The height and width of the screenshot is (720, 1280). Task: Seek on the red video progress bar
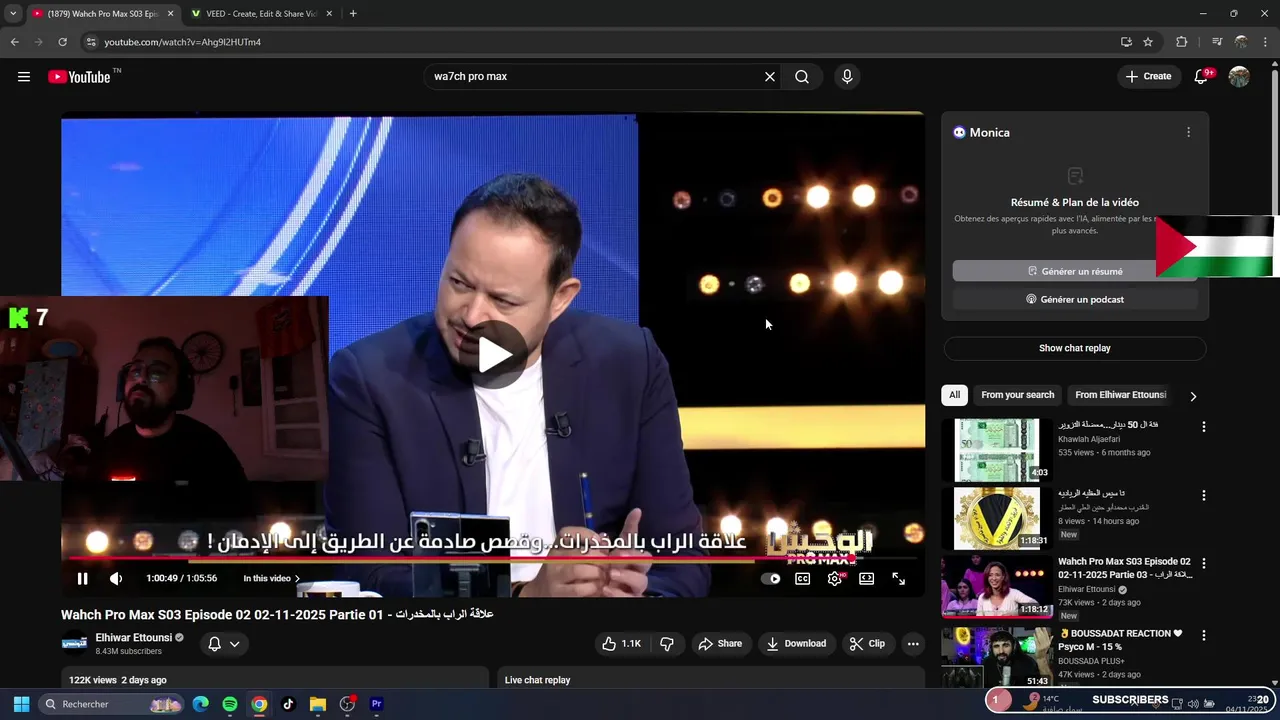click(492, 559)
